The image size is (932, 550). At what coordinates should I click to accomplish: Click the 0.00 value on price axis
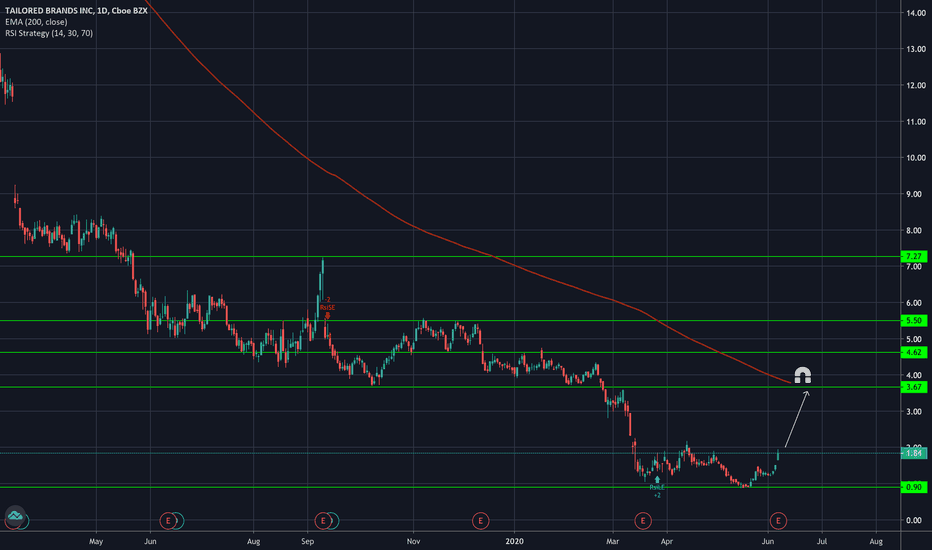(x=915, y=520)
